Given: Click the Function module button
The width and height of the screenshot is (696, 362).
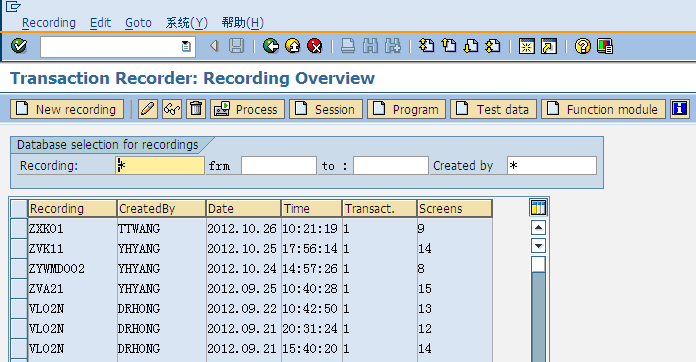Looking at the screenshot, I should (x=603, y=109).
